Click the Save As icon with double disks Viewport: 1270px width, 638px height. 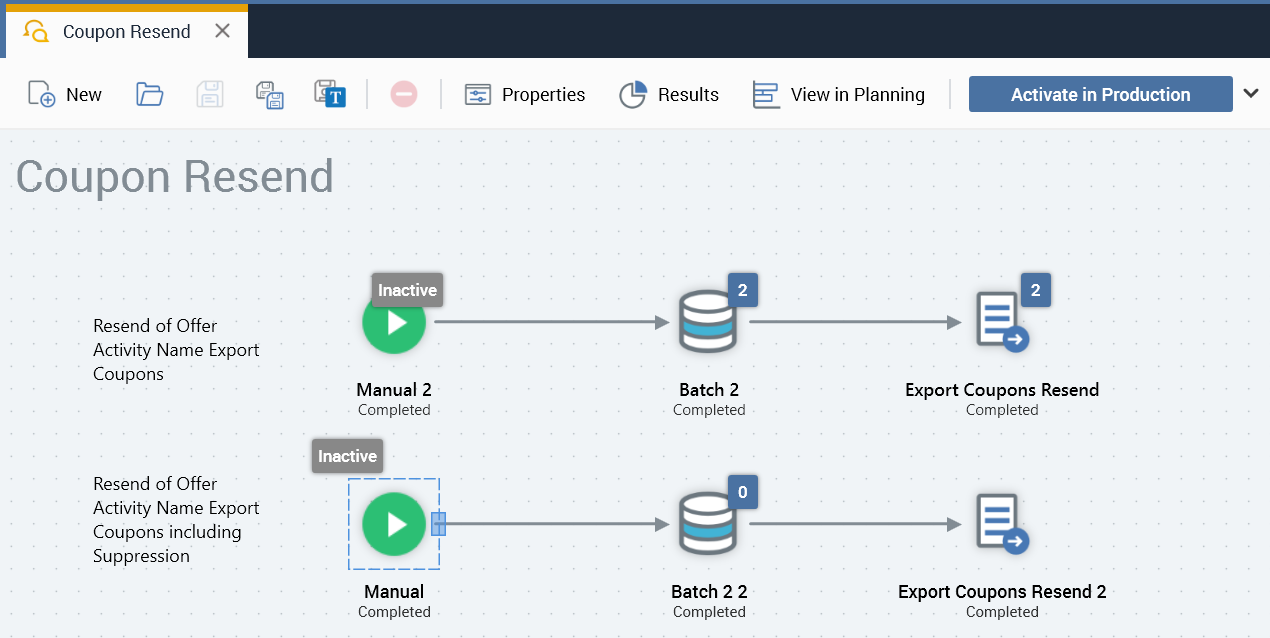click(x=270, y=95)
